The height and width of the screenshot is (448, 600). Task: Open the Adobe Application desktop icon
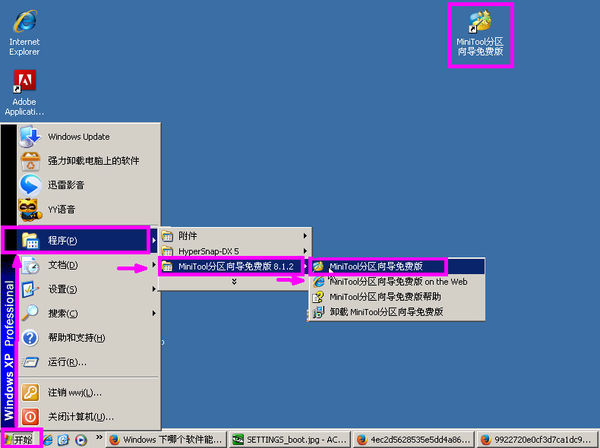24,84
